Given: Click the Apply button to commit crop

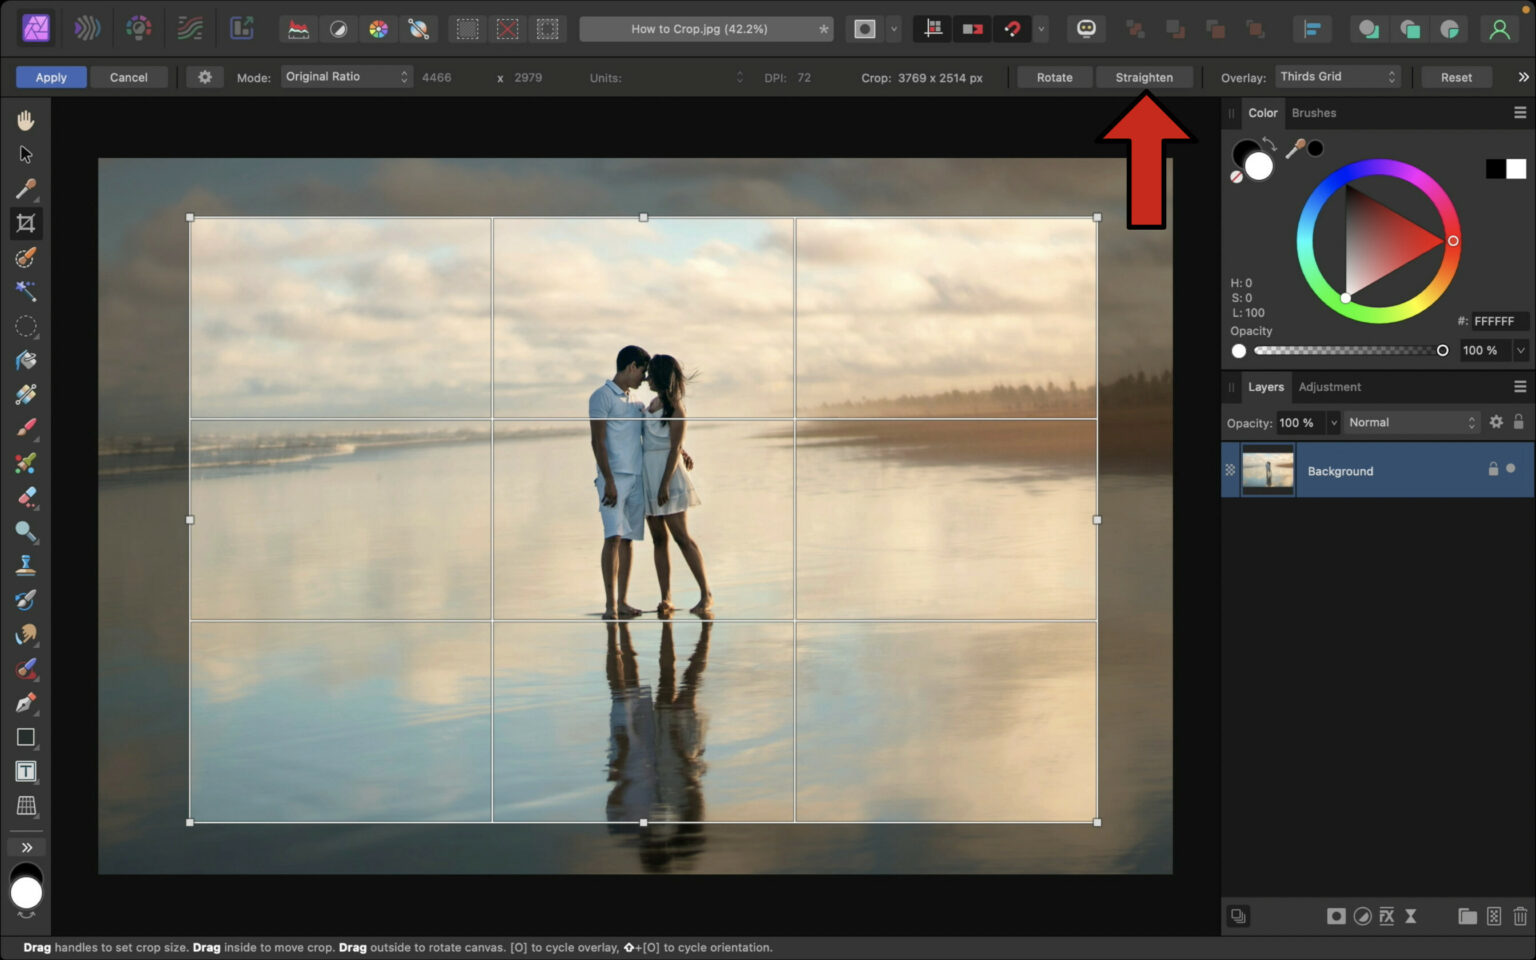Looking at the screenshot, I should click(x=51, y=77).
